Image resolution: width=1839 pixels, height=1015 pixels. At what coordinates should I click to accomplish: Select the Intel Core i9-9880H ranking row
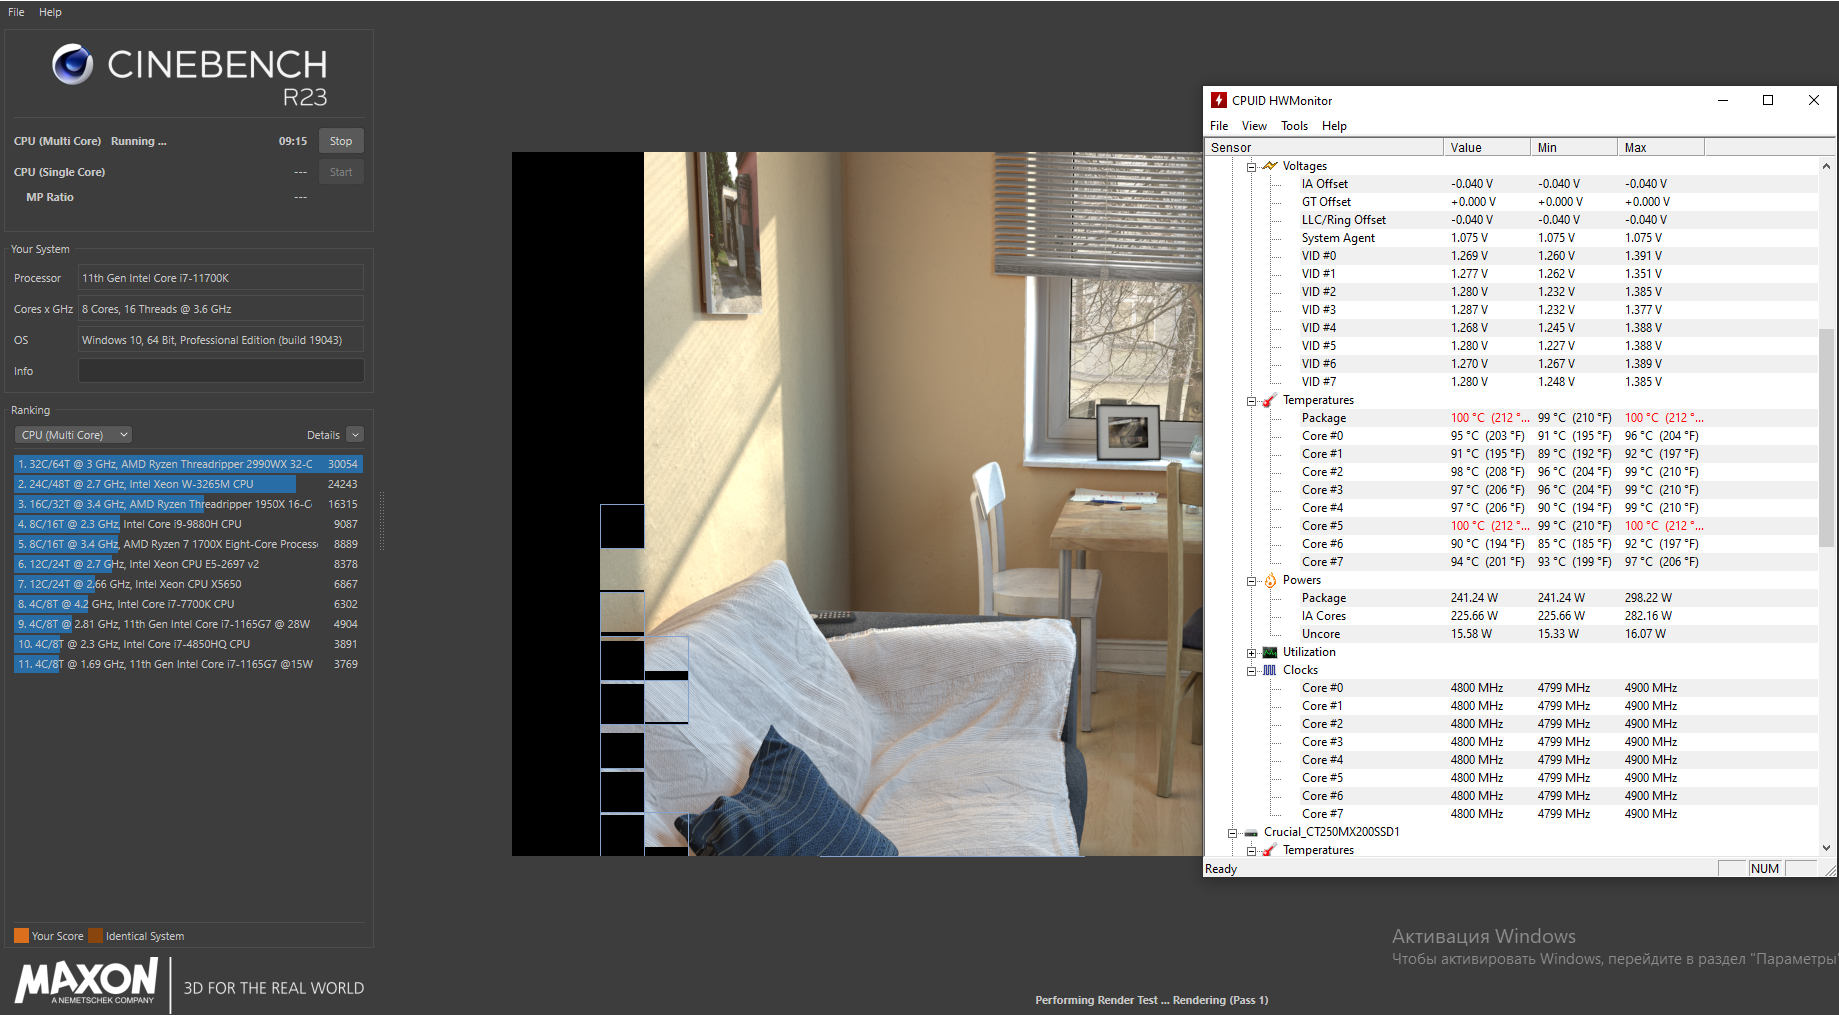[188, 524]
